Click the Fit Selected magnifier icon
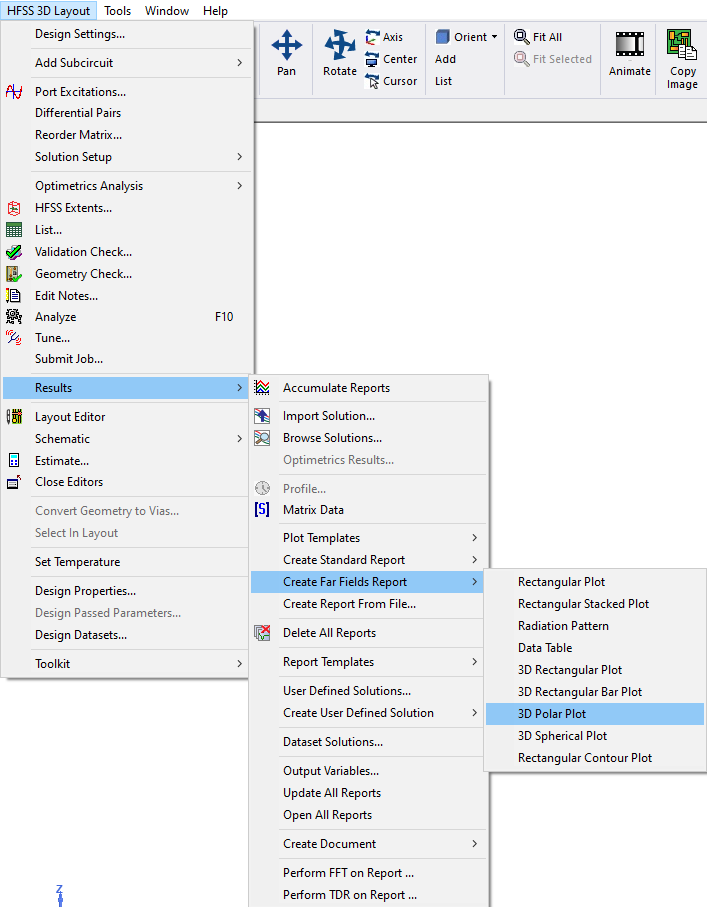 521,59
